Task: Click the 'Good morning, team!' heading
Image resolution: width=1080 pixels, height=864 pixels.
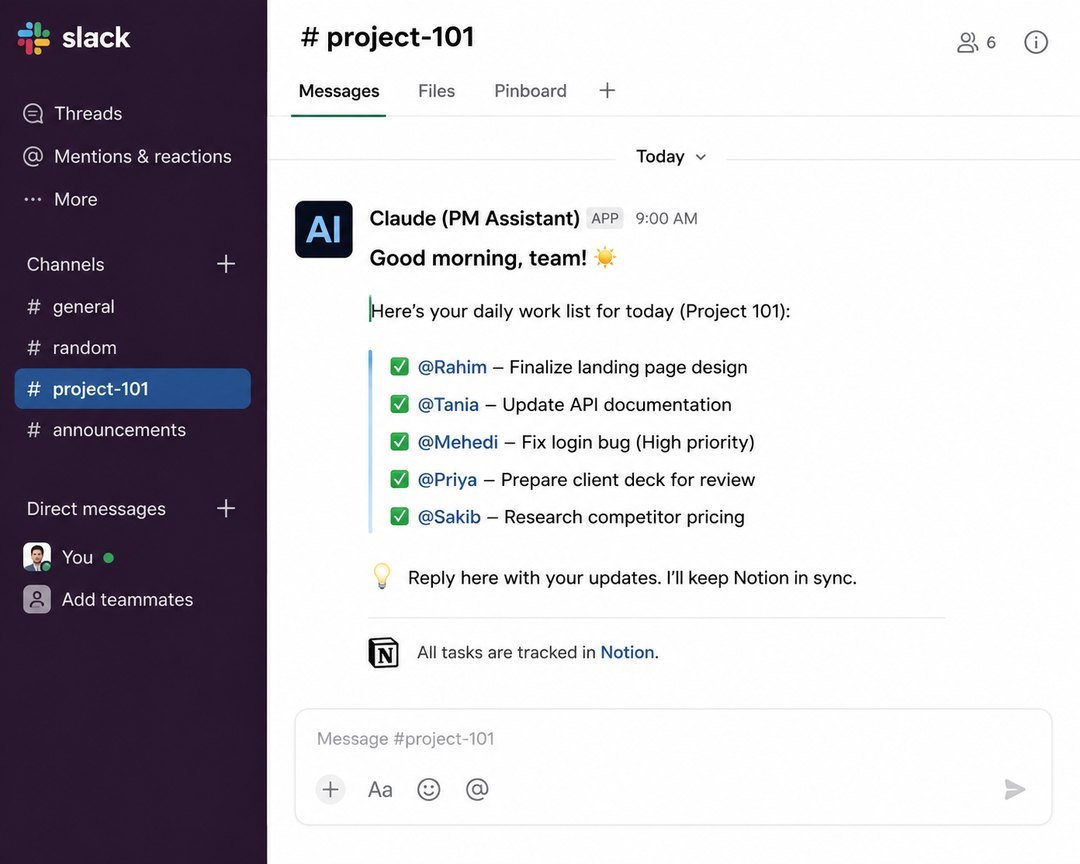Action: tap(478, 258)
